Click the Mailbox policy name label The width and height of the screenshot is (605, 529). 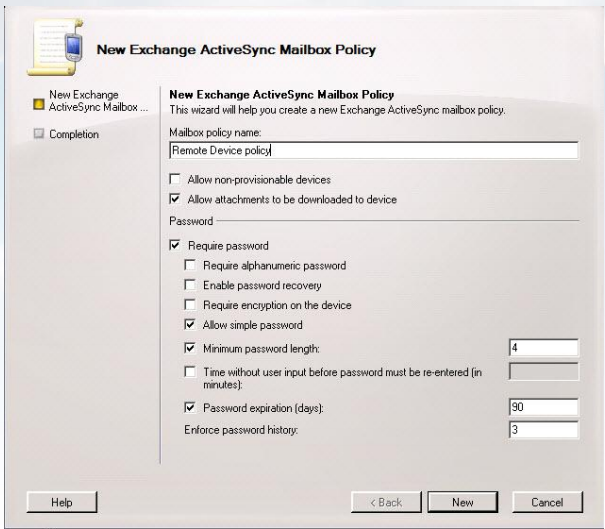(215, 132)
